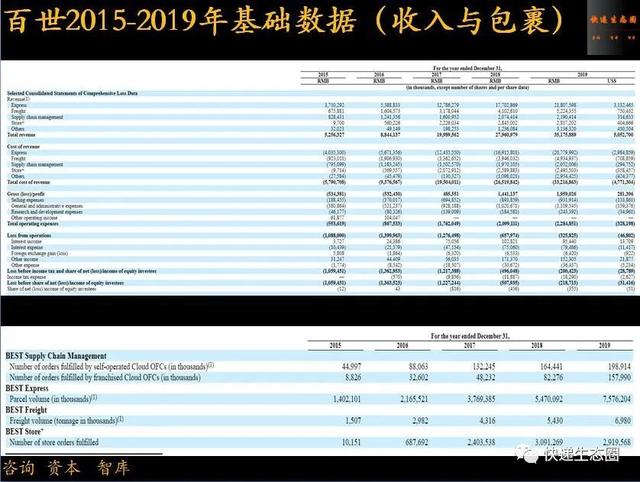Screen dimensions: 640x482
Task: Click the value 198,914
Action: coord(619,366)
